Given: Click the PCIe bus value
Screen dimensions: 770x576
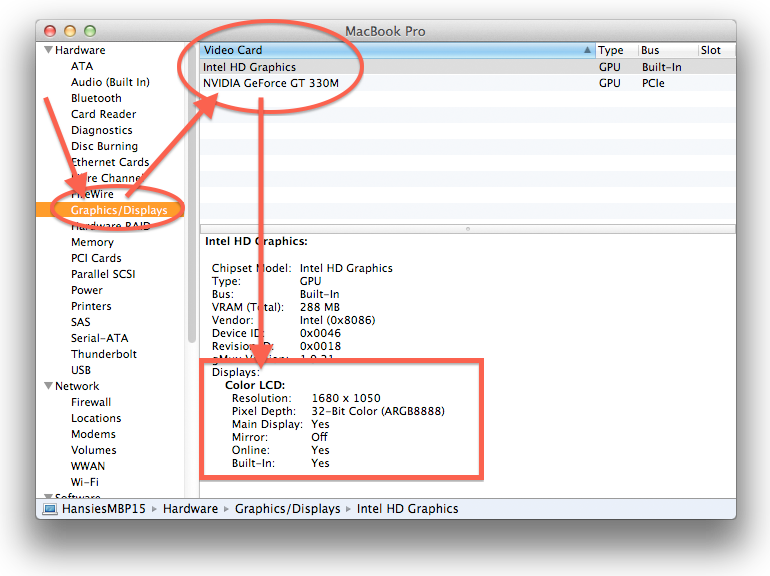Looking at the screenshot, I should [x=653, y=83].
